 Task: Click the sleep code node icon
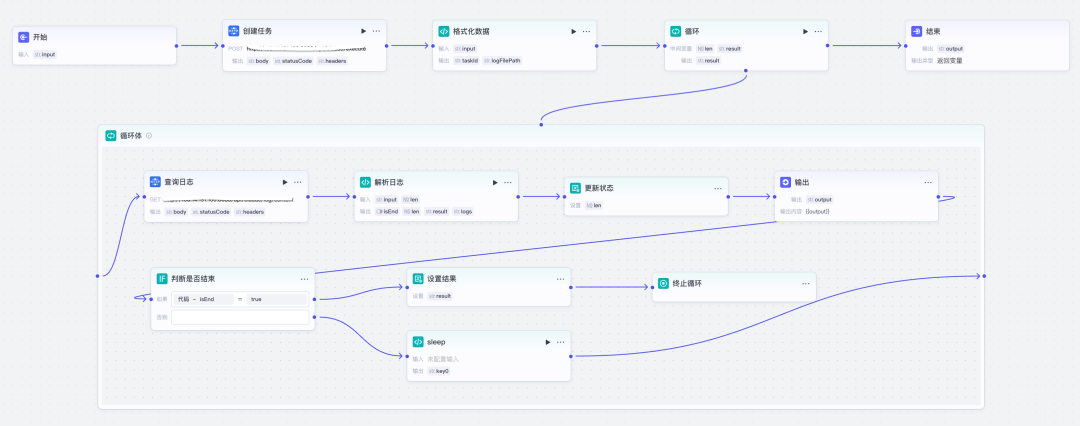pos(417,342)
